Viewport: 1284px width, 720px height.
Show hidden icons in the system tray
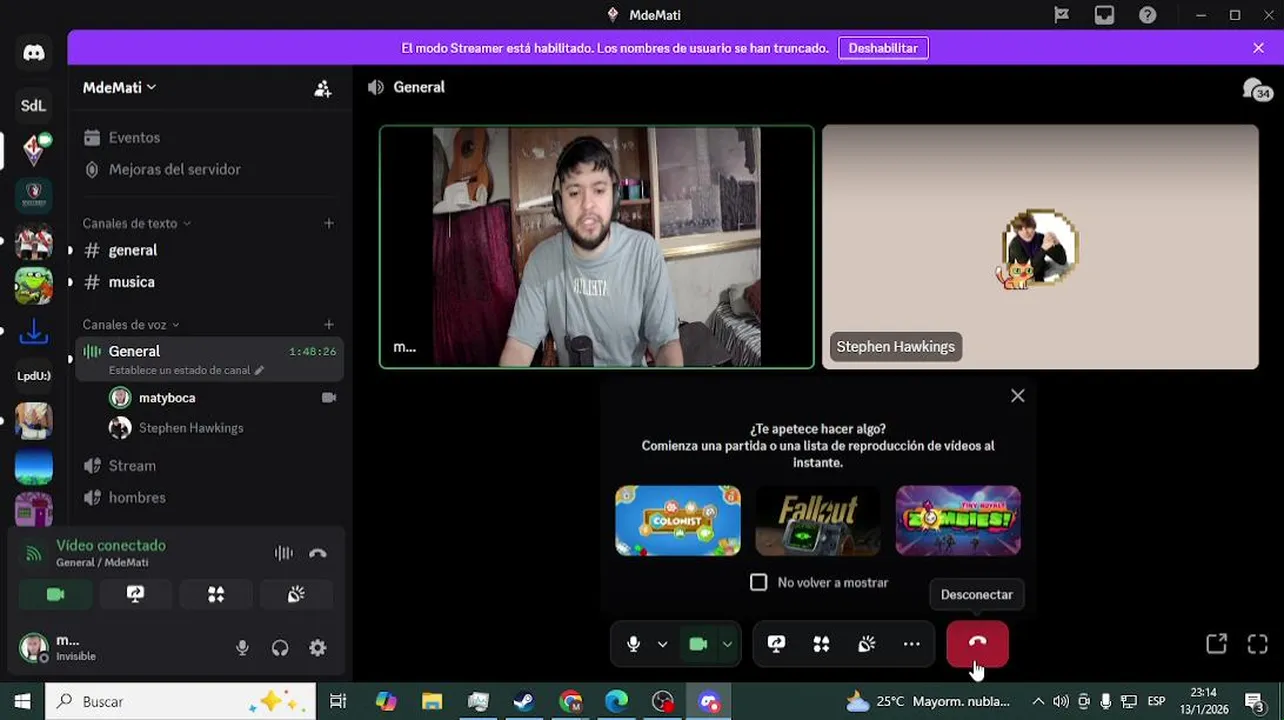[x=1038, y=701]
